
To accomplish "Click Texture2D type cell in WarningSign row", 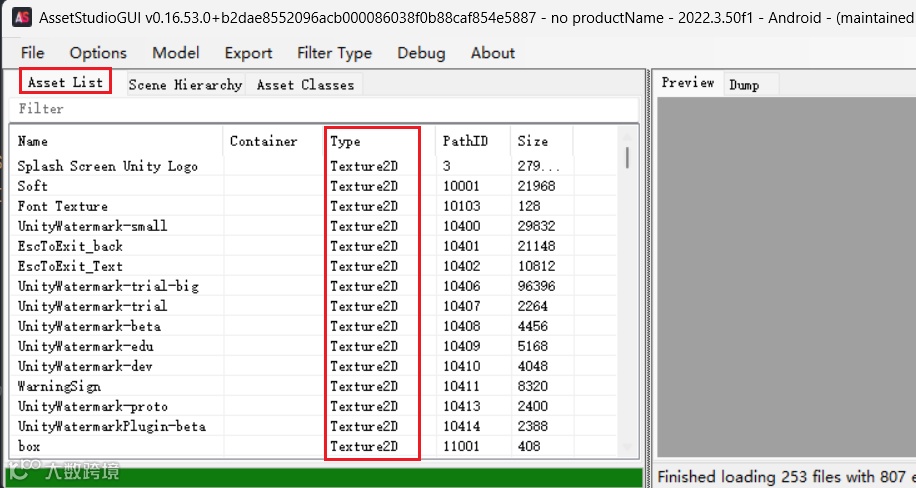I will point(364,386).
